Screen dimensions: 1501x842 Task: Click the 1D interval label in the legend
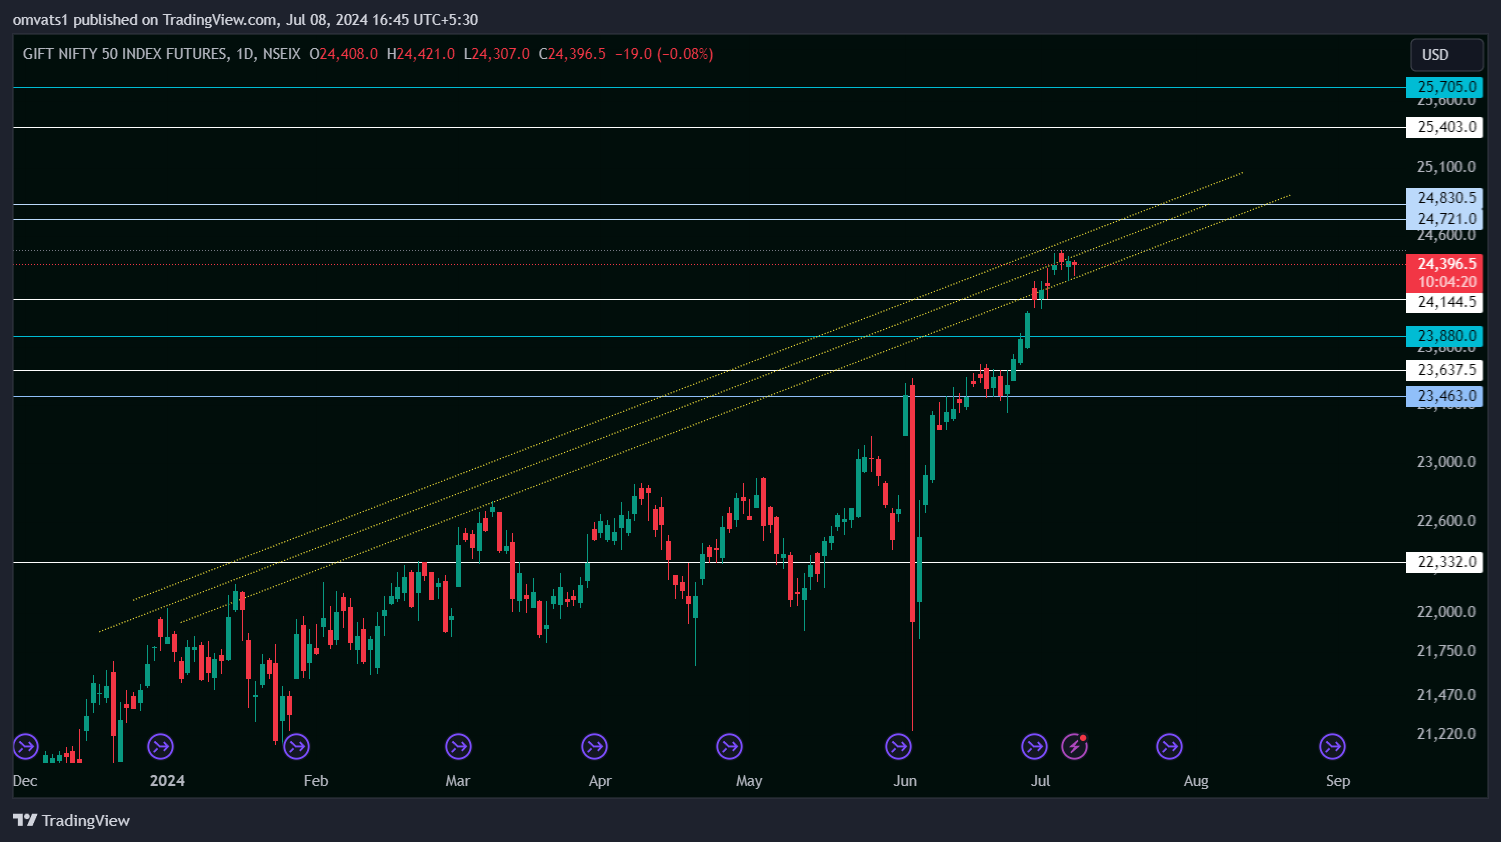(245, 54)
